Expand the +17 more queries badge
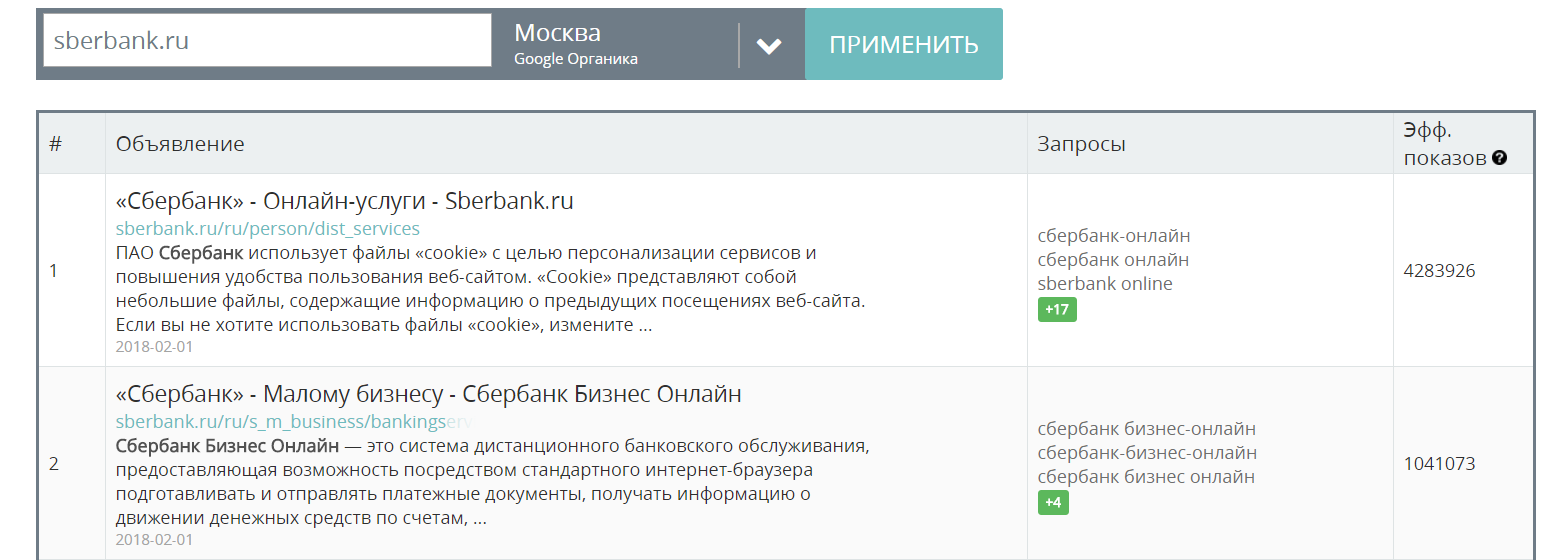Viewport: 1562px width, 560px height. [x=1057, y=310]
